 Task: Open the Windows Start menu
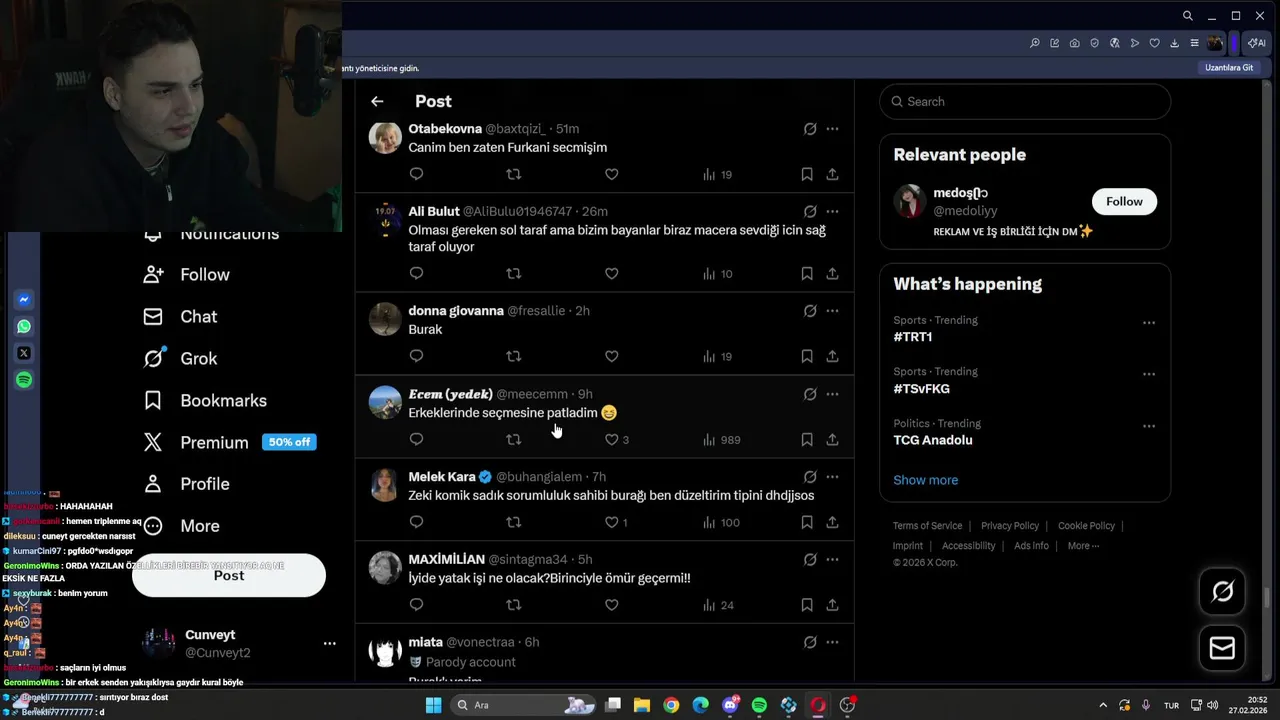point(433,705)
